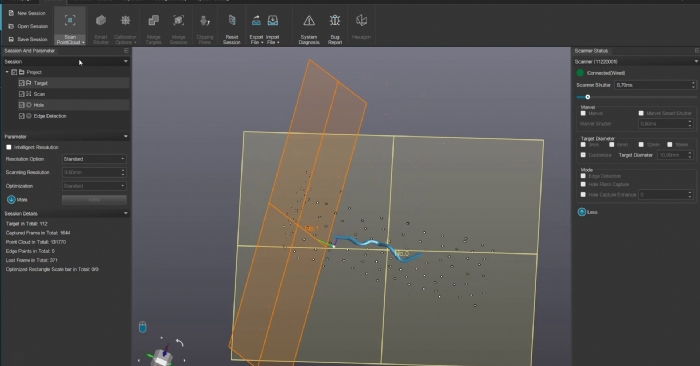Open the Resolution Option dropdown
Viewport: 700px width, 366px height.
pos(94,159)
